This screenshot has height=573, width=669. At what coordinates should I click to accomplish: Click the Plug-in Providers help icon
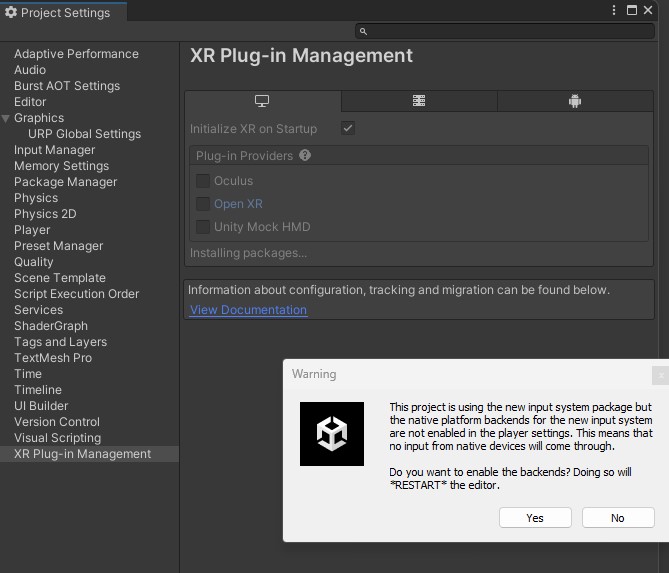click(x=305, y=155)
